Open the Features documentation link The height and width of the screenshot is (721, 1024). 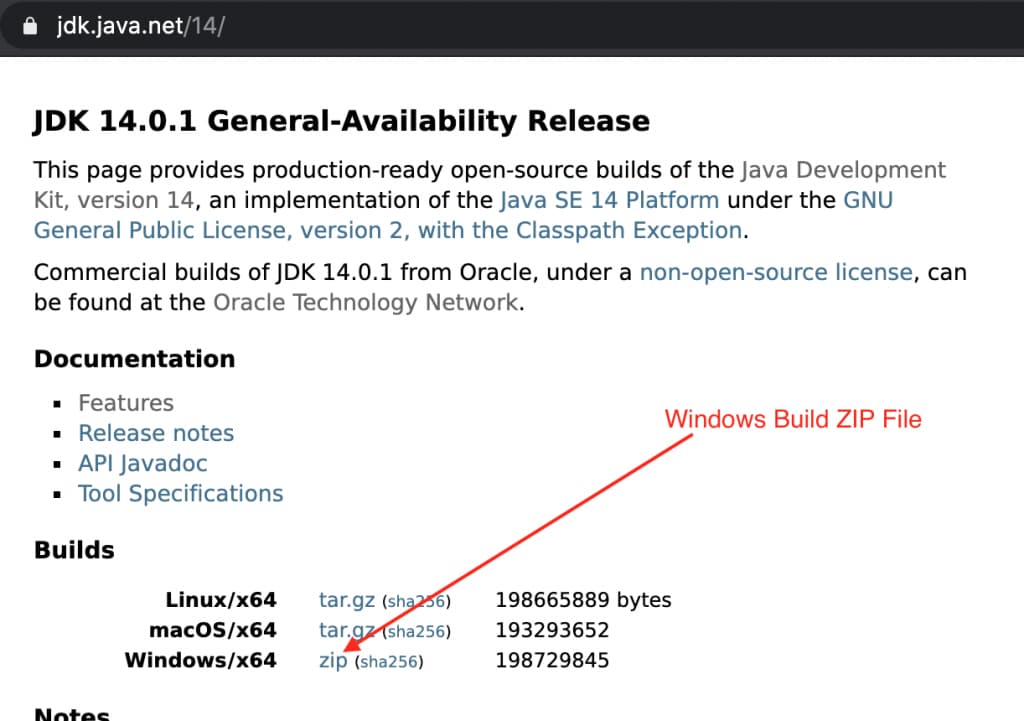click(x=126, y=403)
